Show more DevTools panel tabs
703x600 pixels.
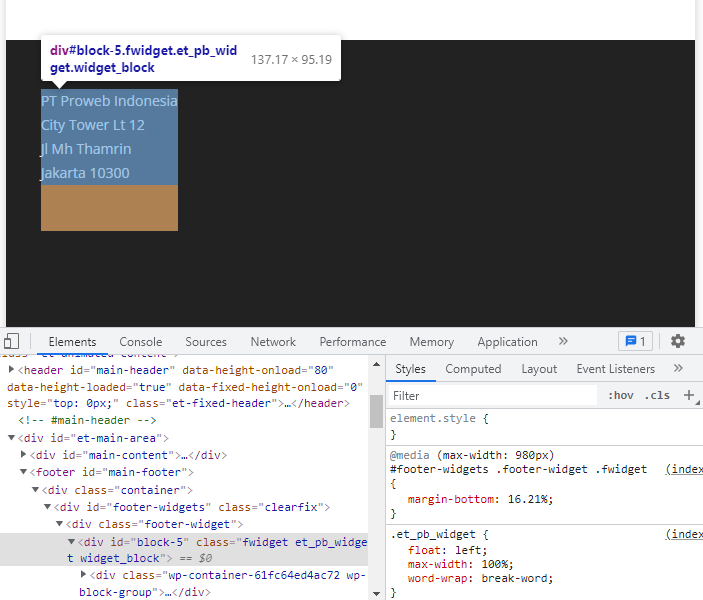coord(563,341)
